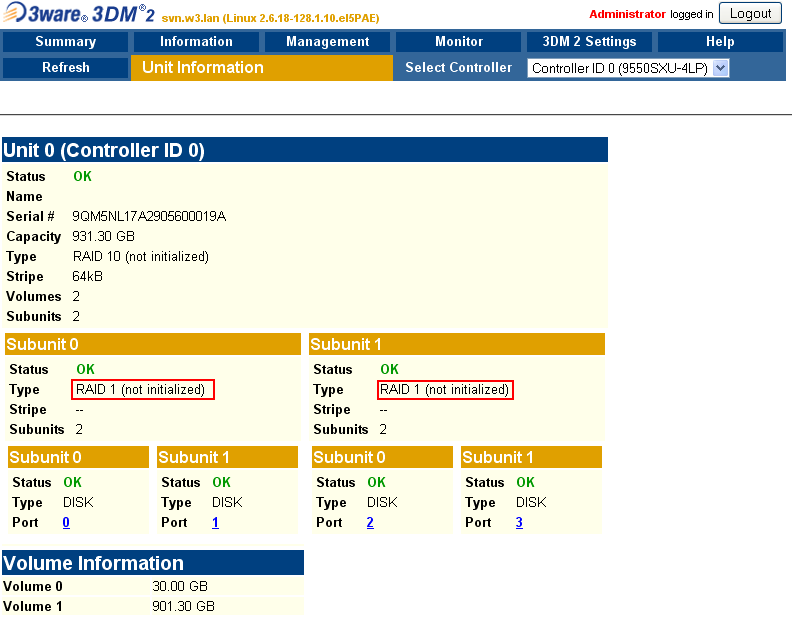Open the 3DM 2 Settings menu
Viewport: 792px width, 624px height.
coord(589,42)
